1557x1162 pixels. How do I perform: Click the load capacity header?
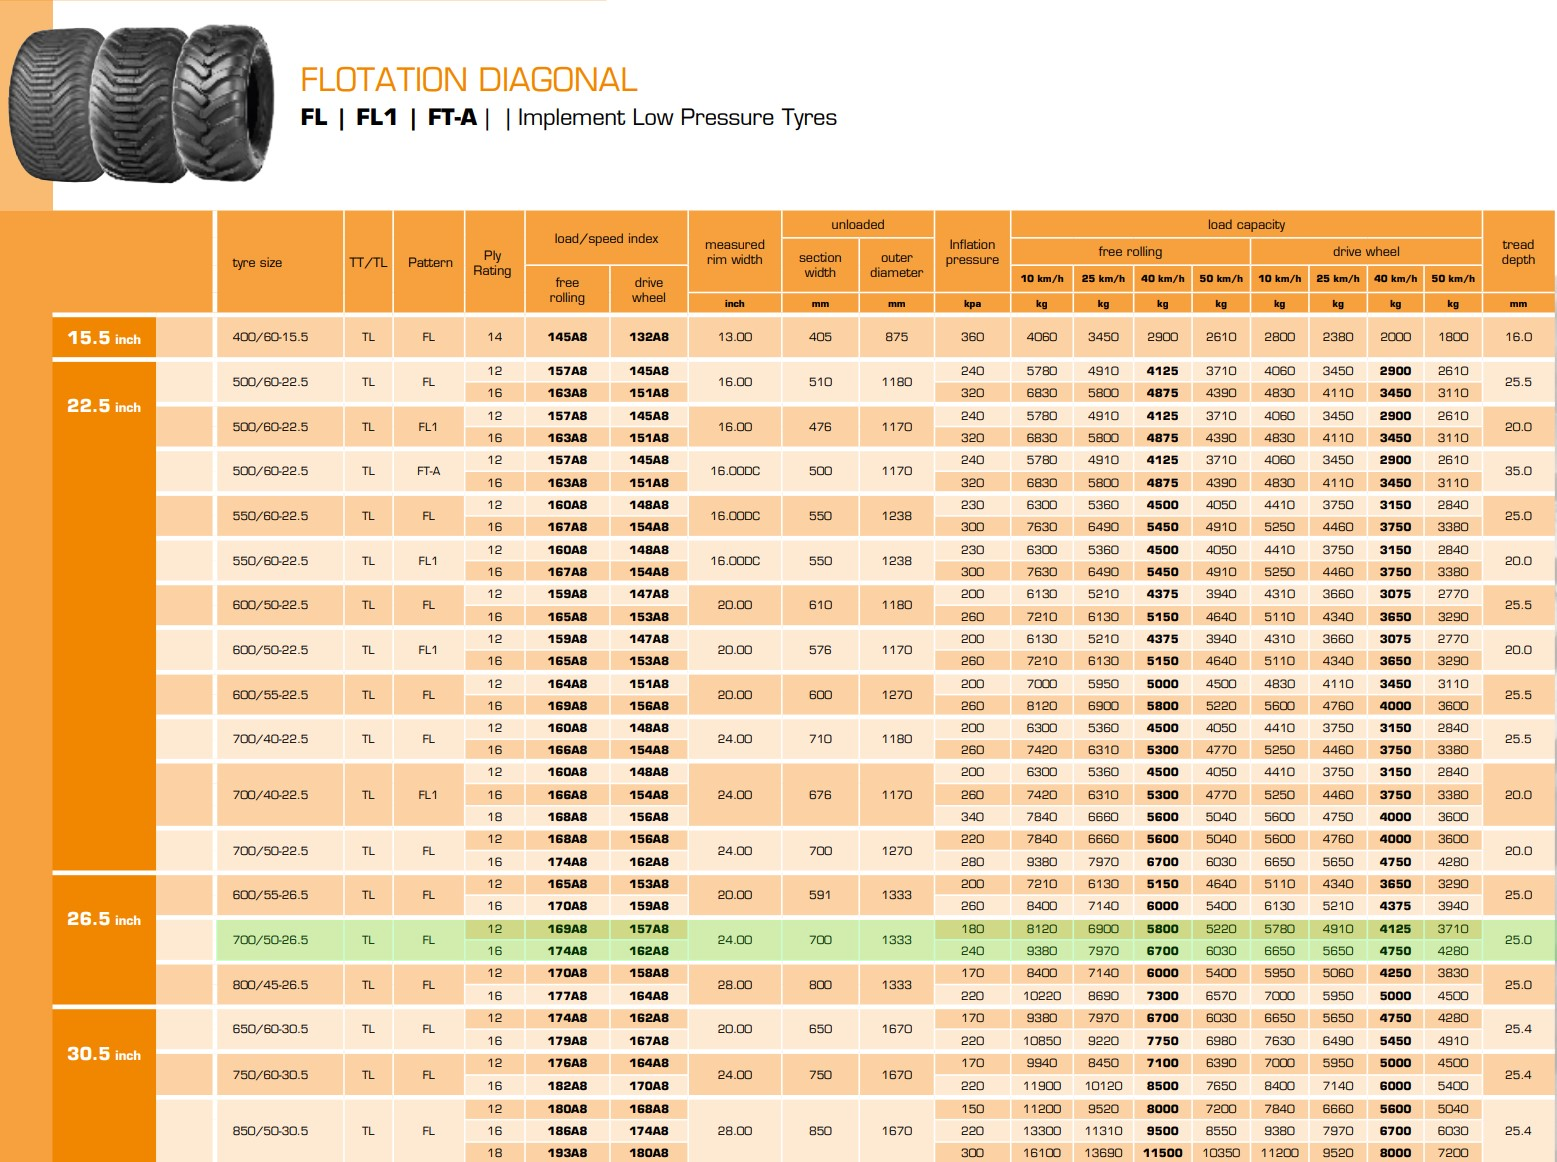tap(1246, 225)
